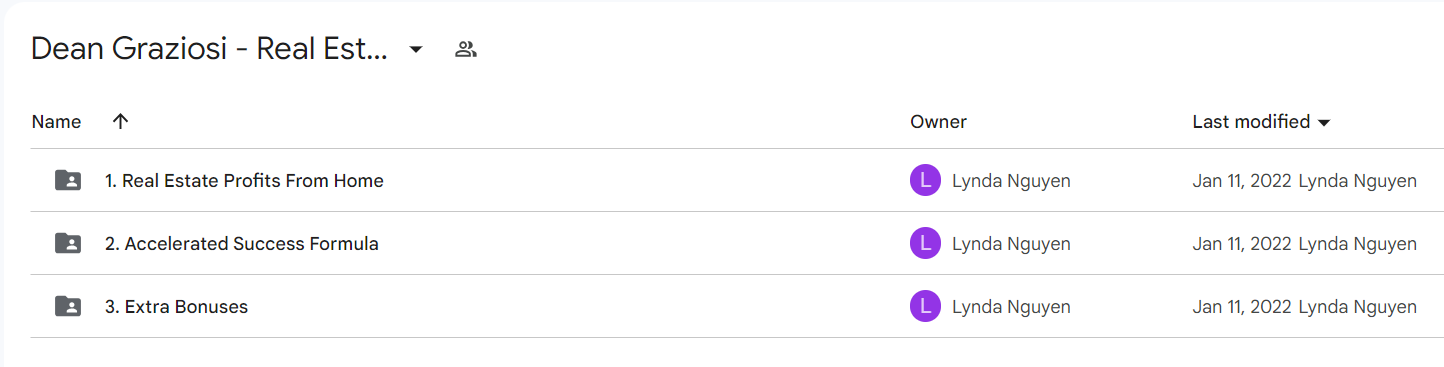Select the Lynda Nguyen avatar in second row
This screenshot has width=1444, height=367.
(925, 243)
